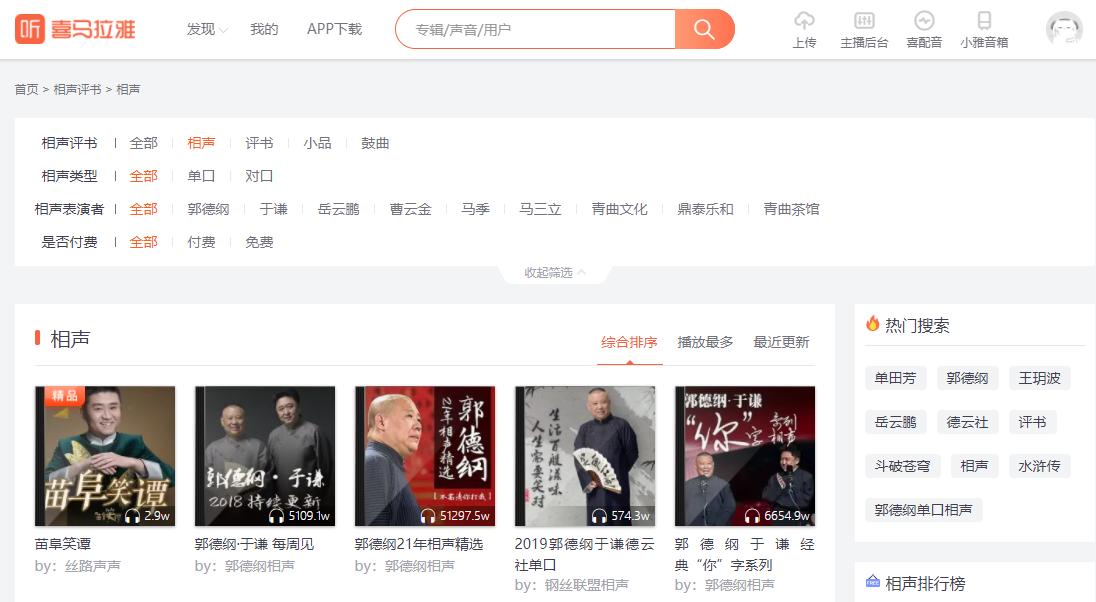1096x602 pixels.
Task: Open author 丝路声声 page
Action: coord(93,566)
